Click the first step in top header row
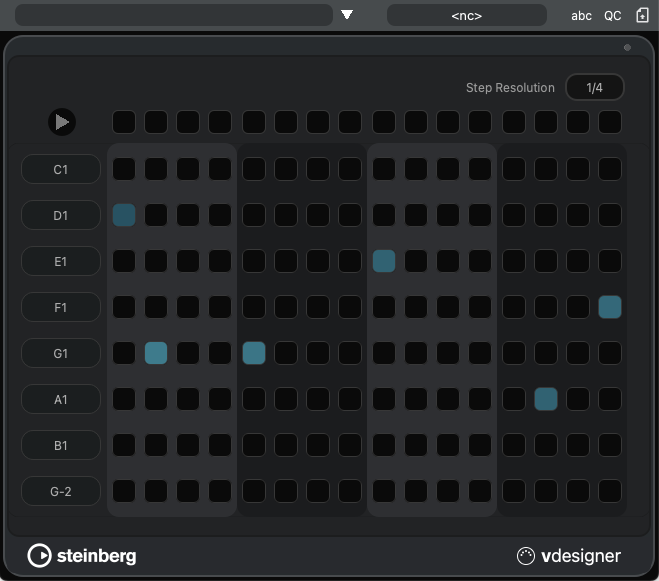Viewport: 659px width, 581px height. (x=124, y=122)
